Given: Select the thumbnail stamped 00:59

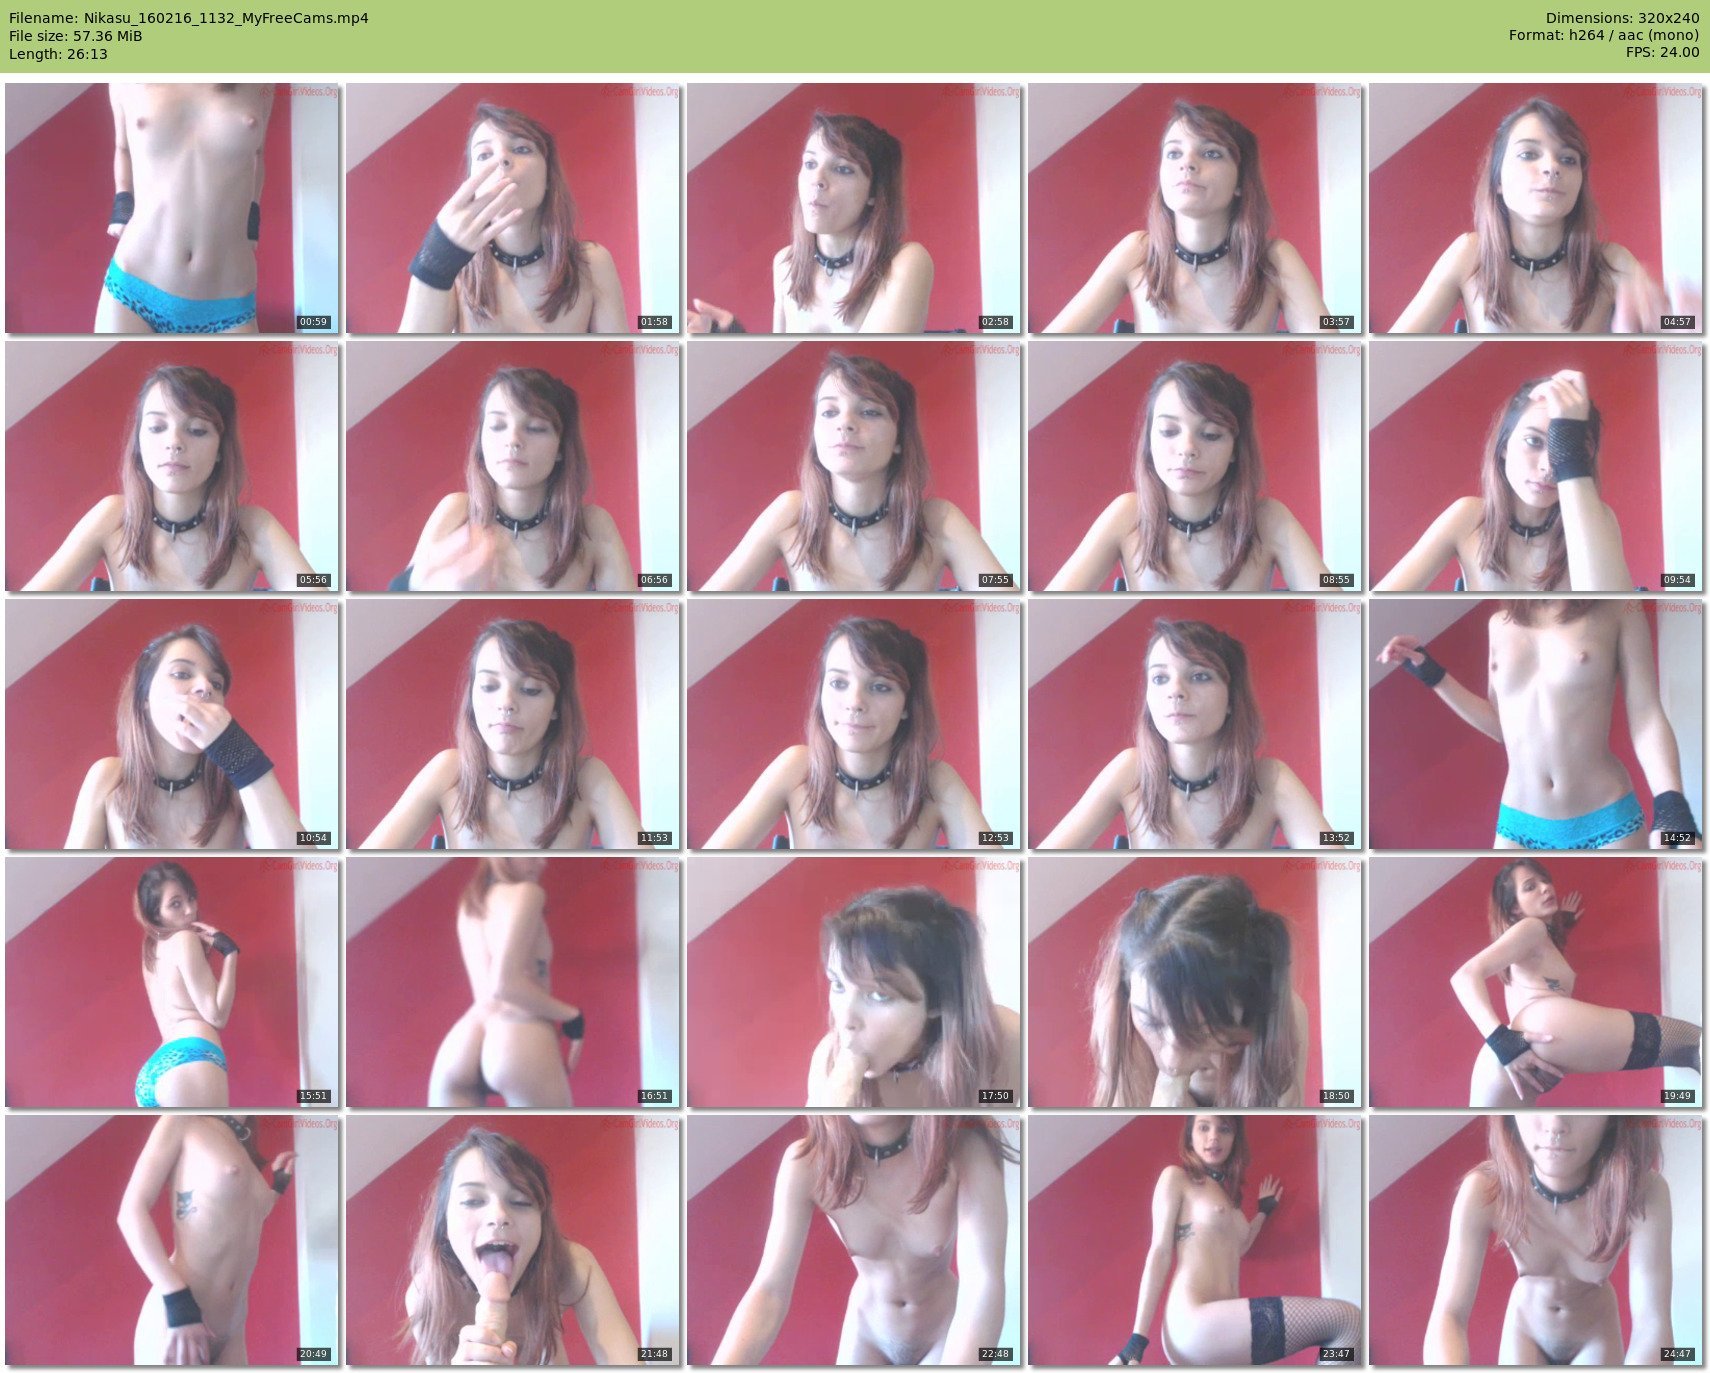Looking at the screenshot, I should [172, 208].
